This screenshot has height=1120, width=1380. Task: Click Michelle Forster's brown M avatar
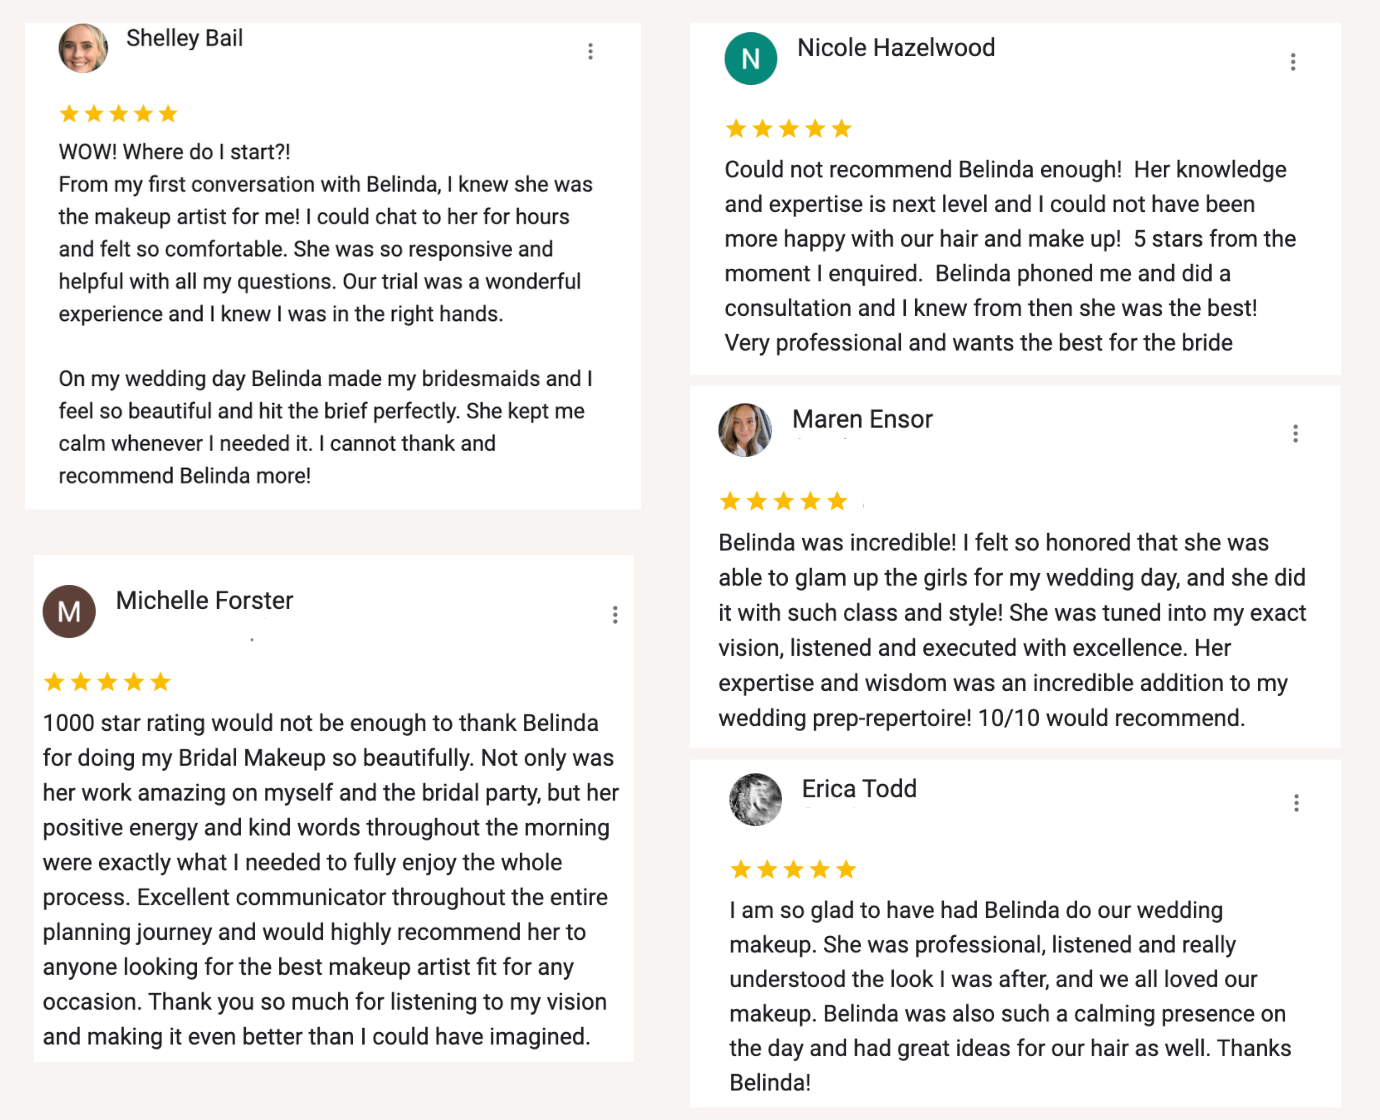69,611
